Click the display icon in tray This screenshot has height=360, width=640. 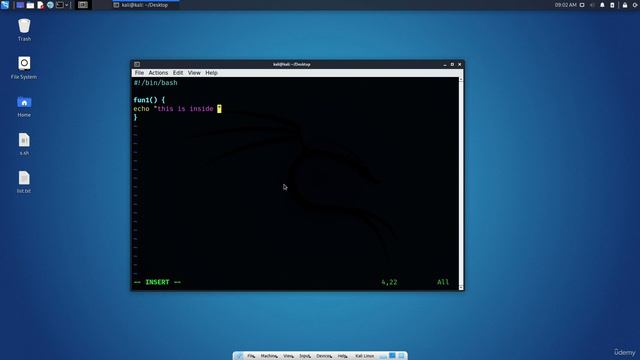point(582,5)
